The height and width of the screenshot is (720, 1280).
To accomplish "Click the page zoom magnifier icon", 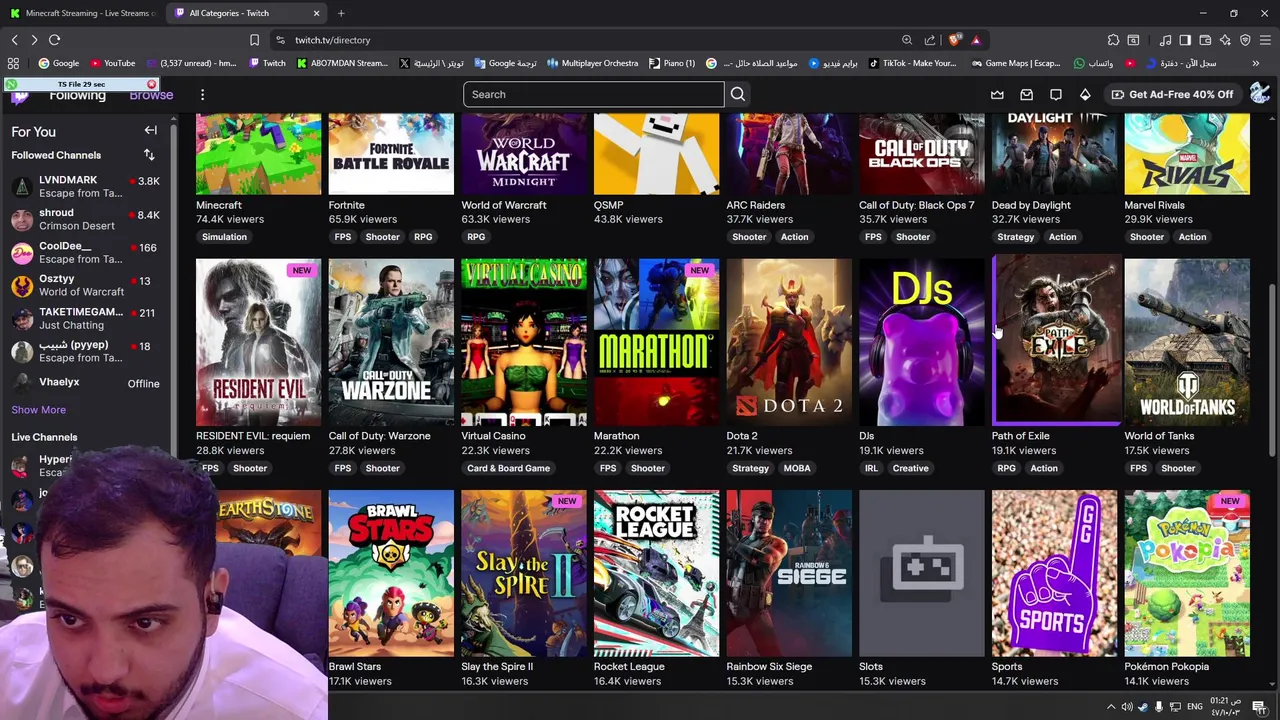I will (907, 40).
